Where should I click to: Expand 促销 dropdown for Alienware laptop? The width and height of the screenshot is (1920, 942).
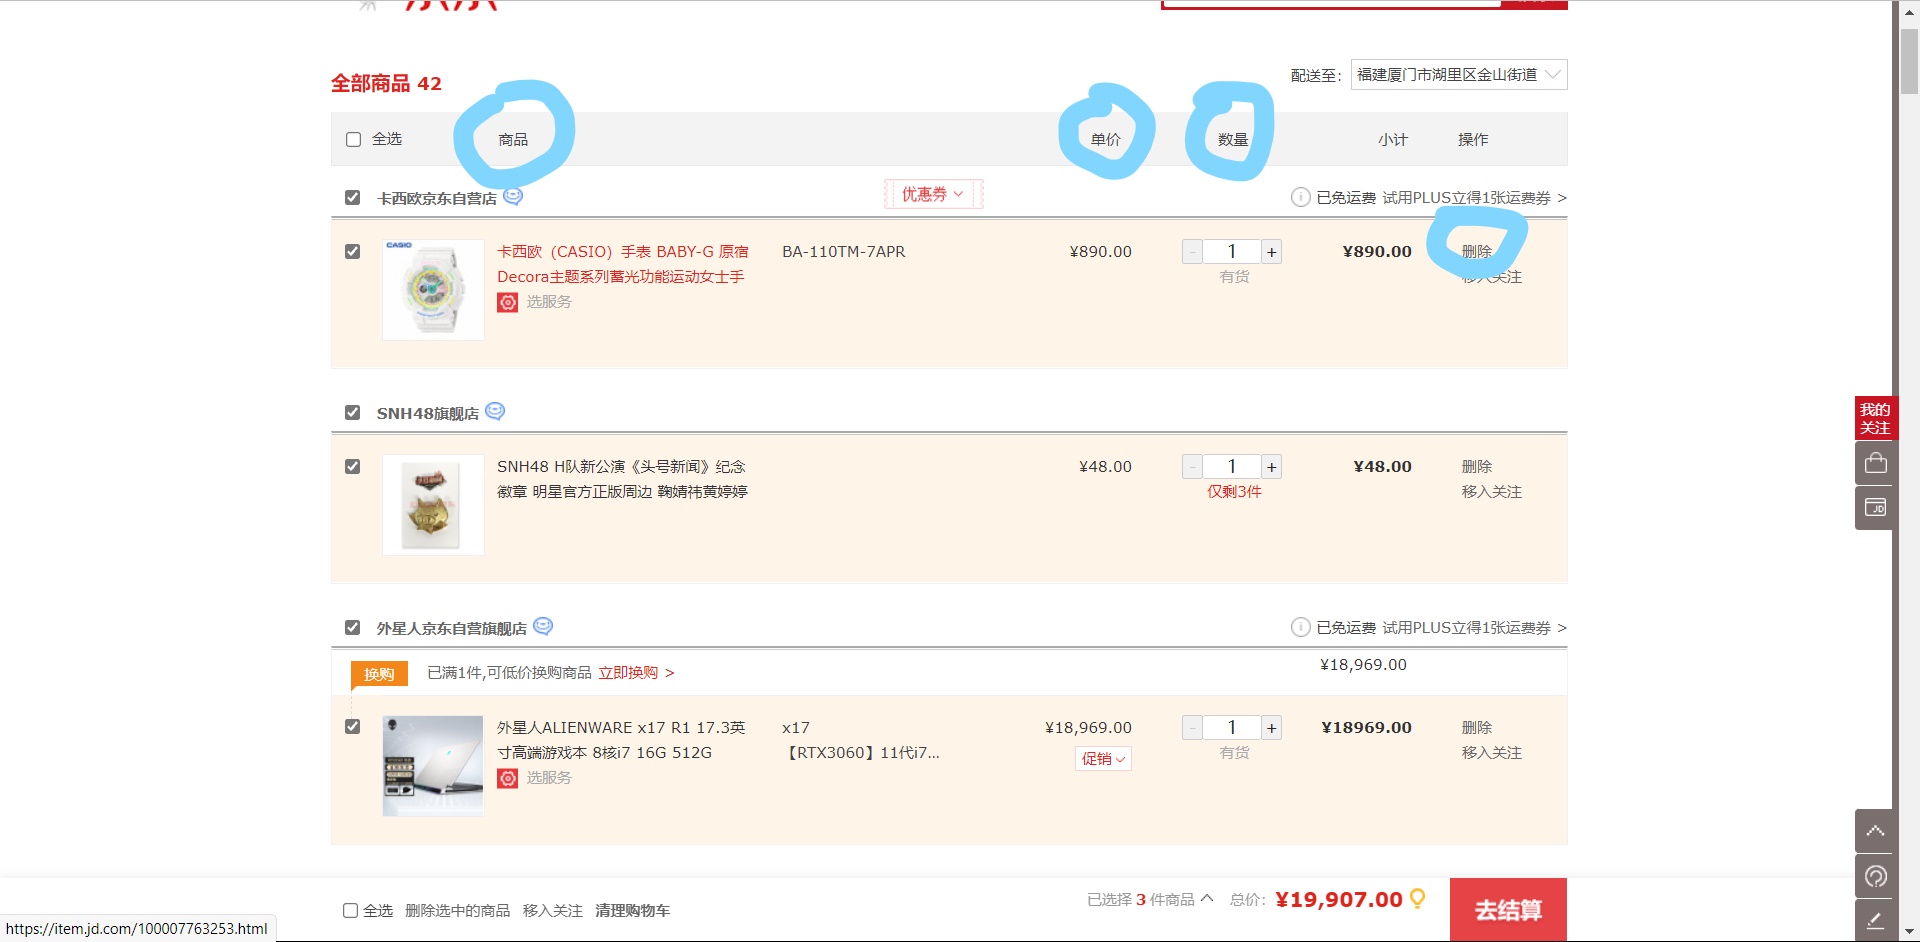point(1103,759)
